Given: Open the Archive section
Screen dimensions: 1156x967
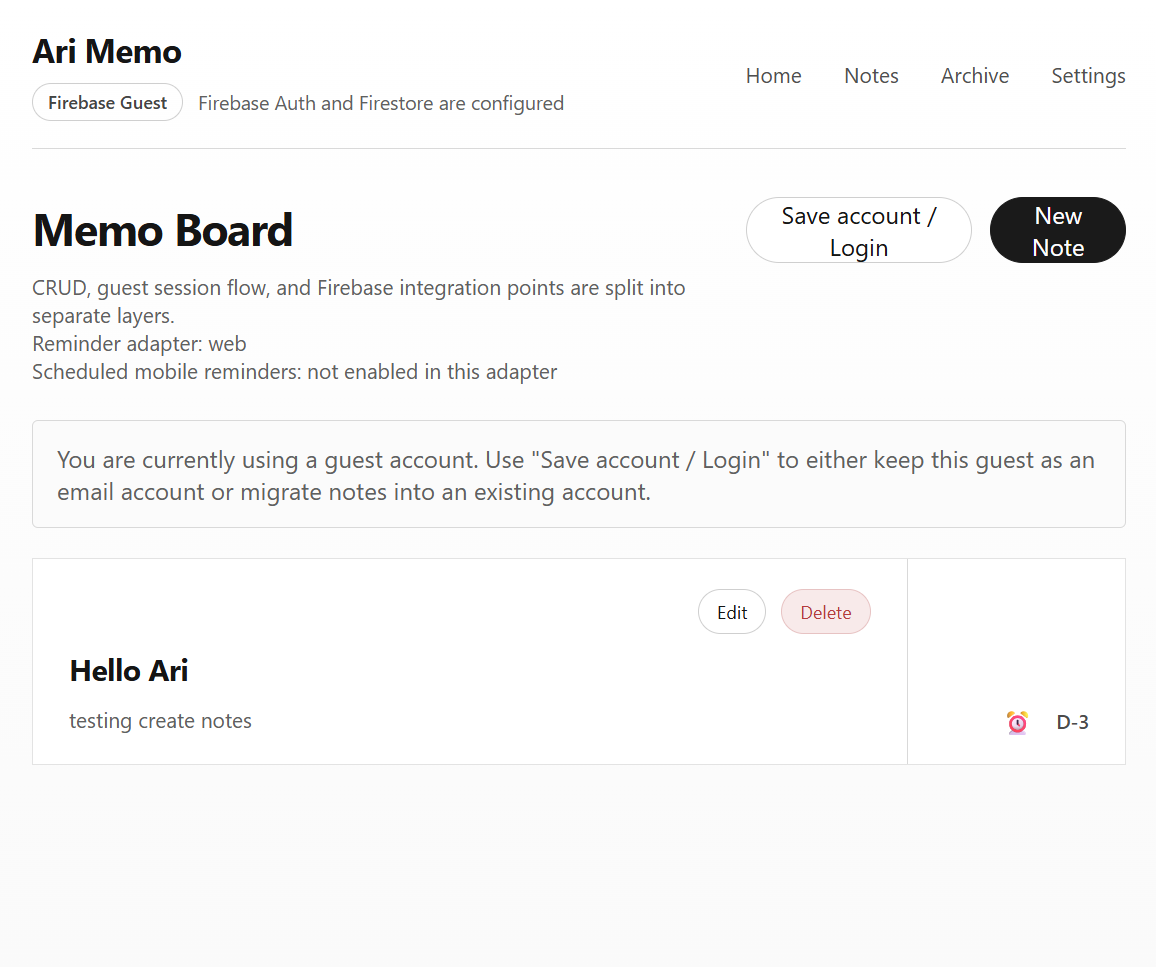Looking at the screenshot, I should tap(974, 76).
